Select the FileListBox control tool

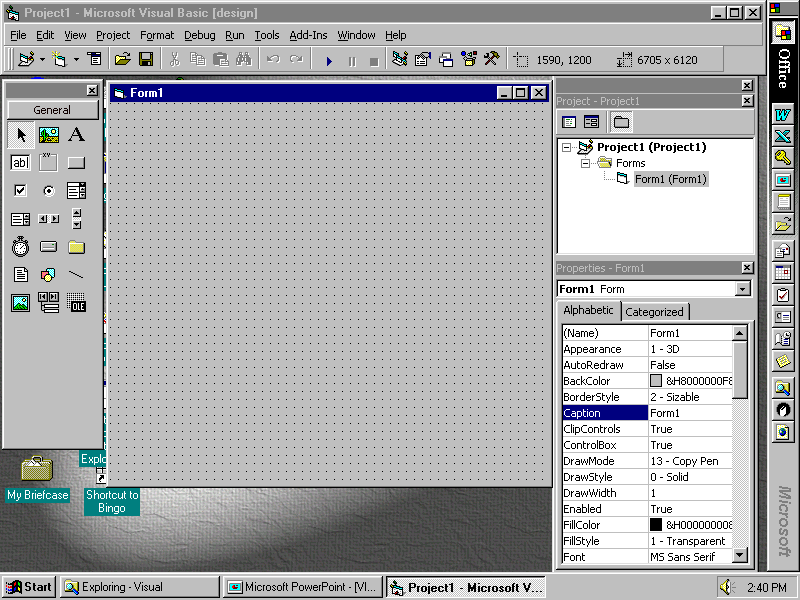tap(21, 275)
